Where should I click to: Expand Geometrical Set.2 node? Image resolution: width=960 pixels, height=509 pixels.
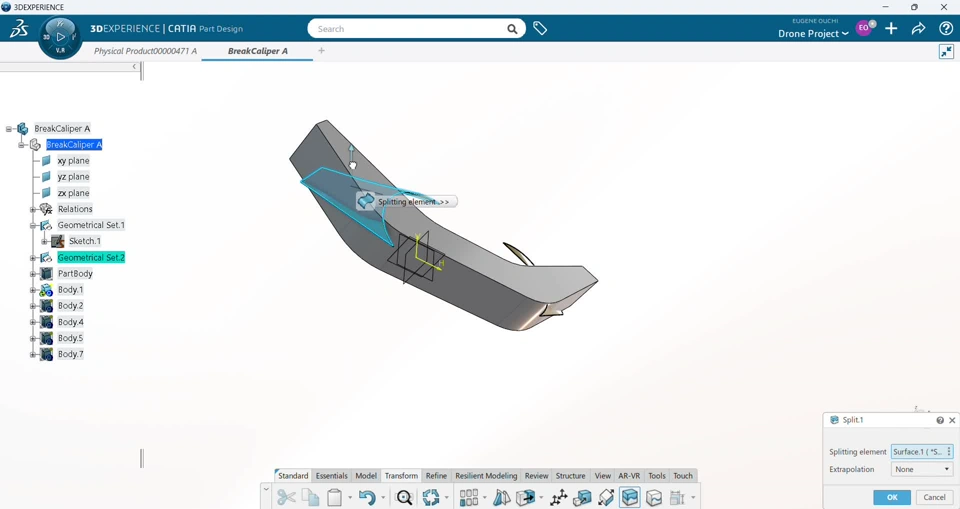click(33, 258)
